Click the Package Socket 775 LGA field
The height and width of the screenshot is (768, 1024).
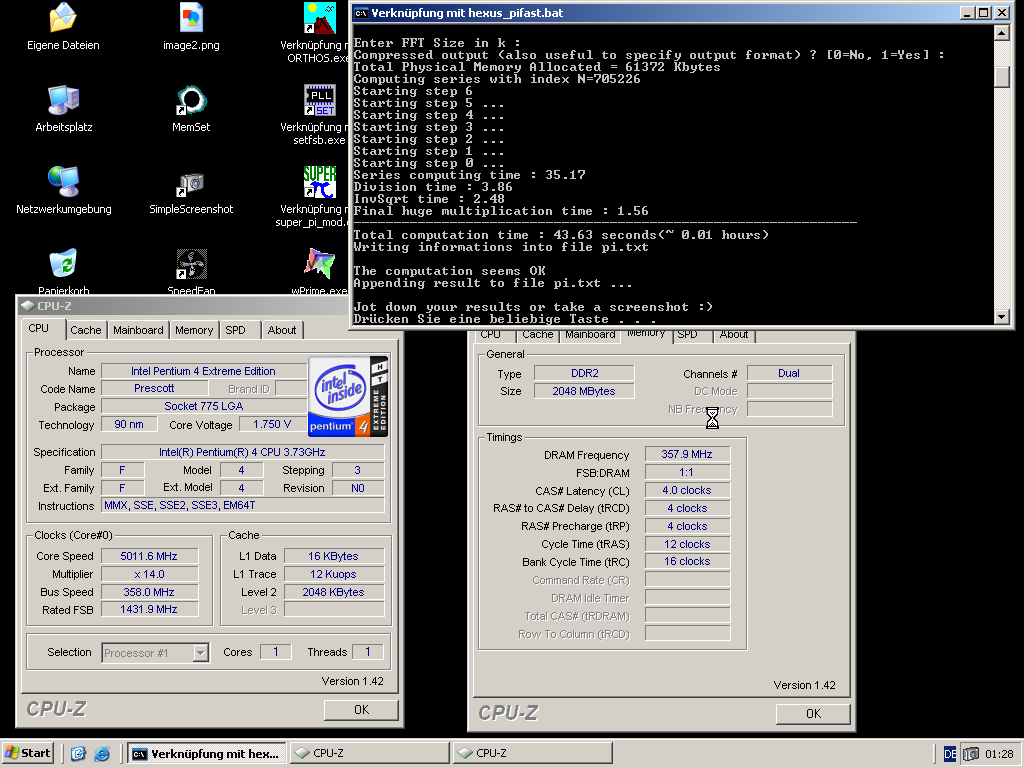coord(204,406)
